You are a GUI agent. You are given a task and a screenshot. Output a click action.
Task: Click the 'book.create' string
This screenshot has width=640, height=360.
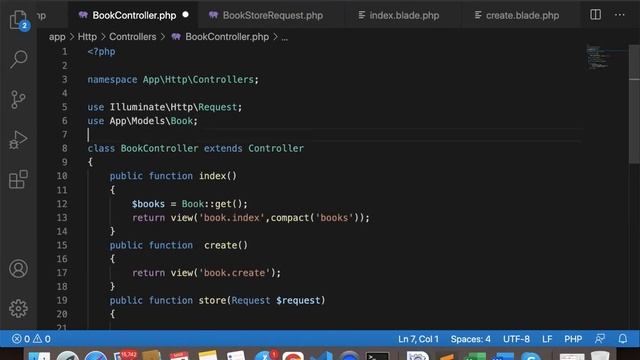(x=234, y=273)
